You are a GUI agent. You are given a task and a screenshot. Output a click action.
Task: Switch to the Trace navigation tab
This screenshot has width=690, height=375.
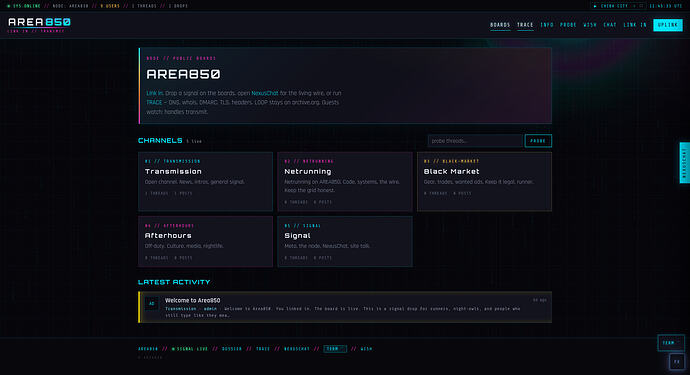click(525, 25)
